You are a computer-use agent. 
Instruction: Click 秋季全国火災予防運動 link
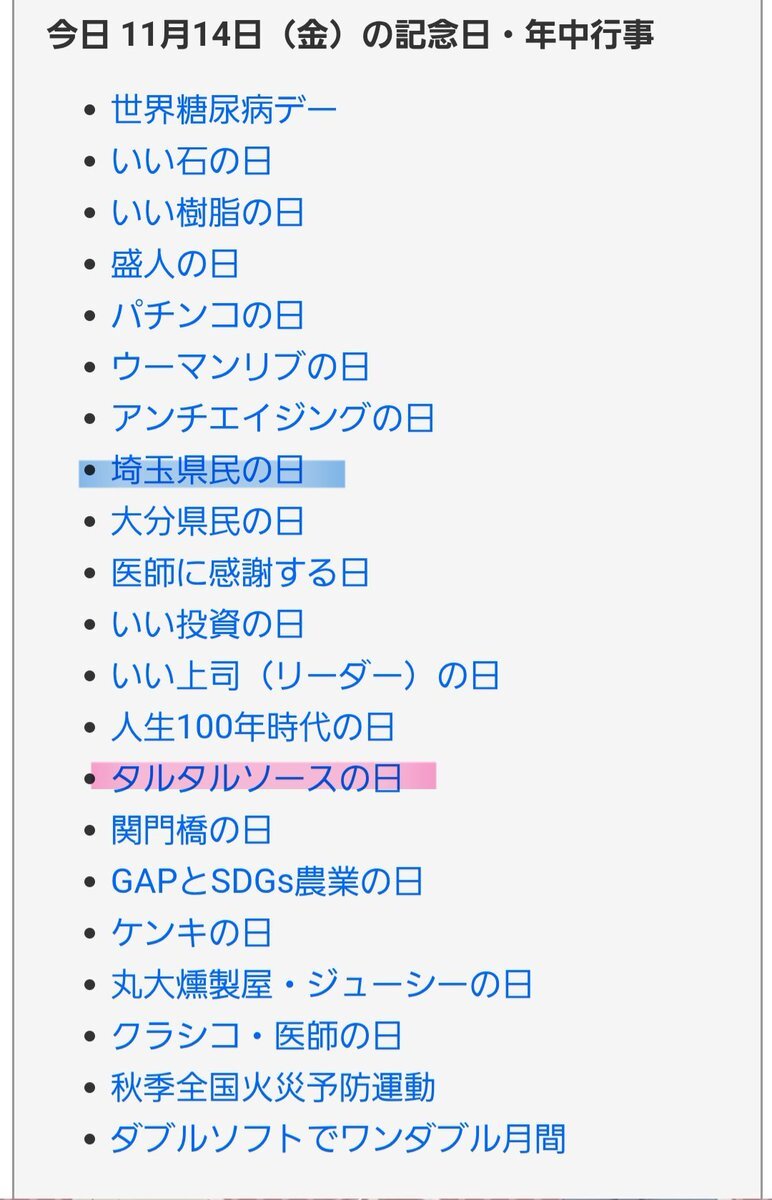(x=272, y=1087)
